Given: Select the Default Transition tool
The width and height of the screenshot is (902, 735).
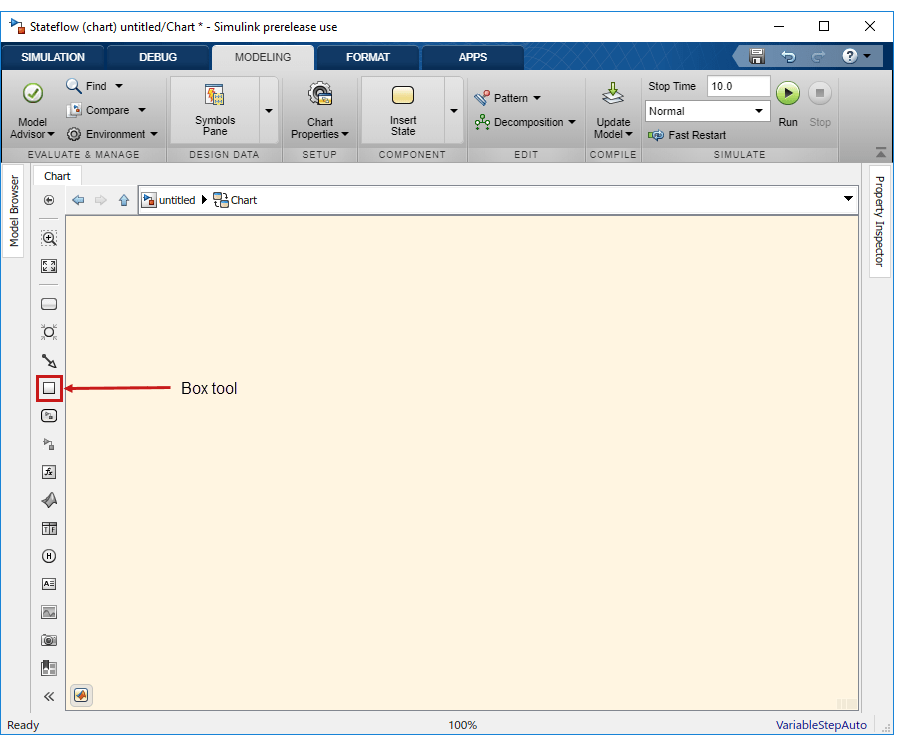Looking at the screenshot, I should pyautogui.click(x=49, y=361).
